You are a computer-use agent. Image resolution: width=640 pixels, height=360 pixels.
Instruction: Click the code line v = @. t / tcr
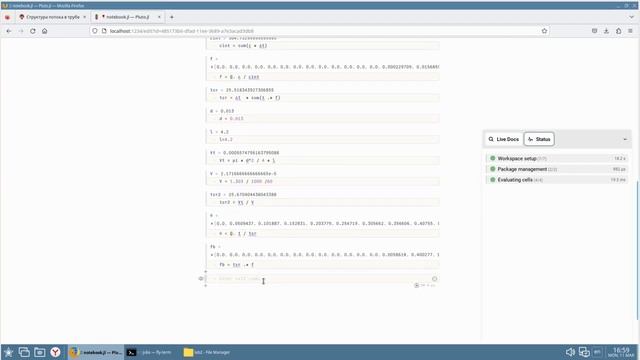[238, 234]
